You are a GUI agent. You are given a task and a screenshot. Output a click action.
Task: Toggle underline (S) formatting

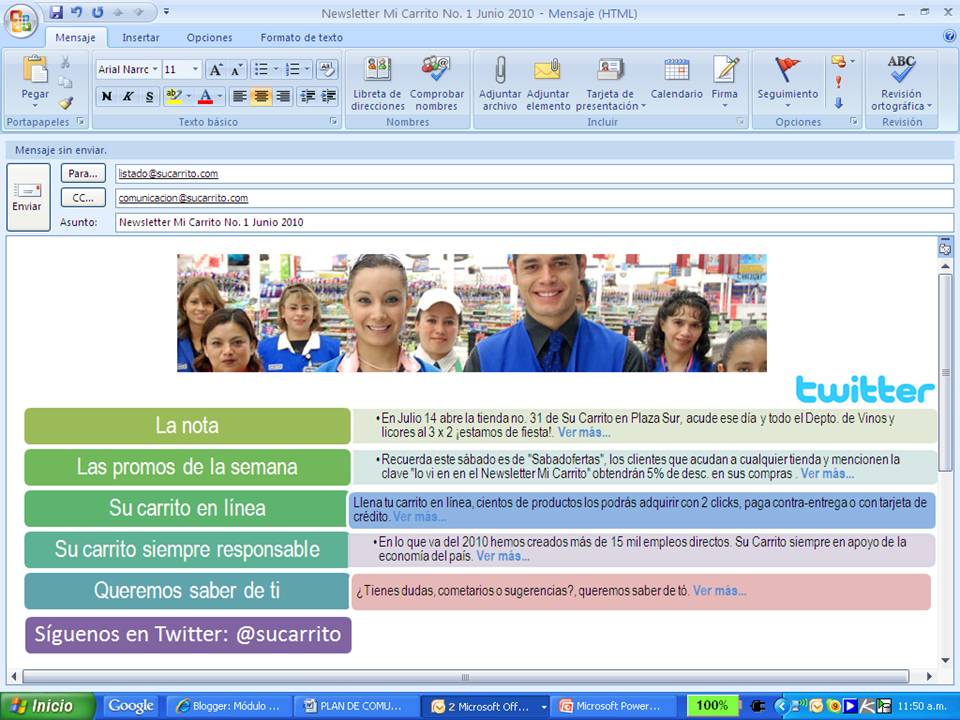point(149,96)
